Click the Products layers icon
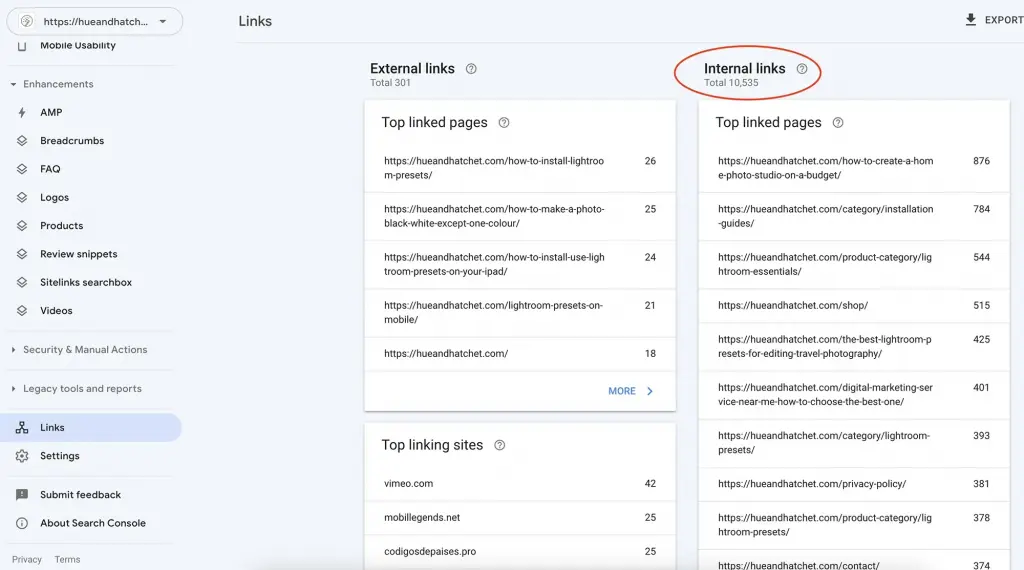 (22, 225)
